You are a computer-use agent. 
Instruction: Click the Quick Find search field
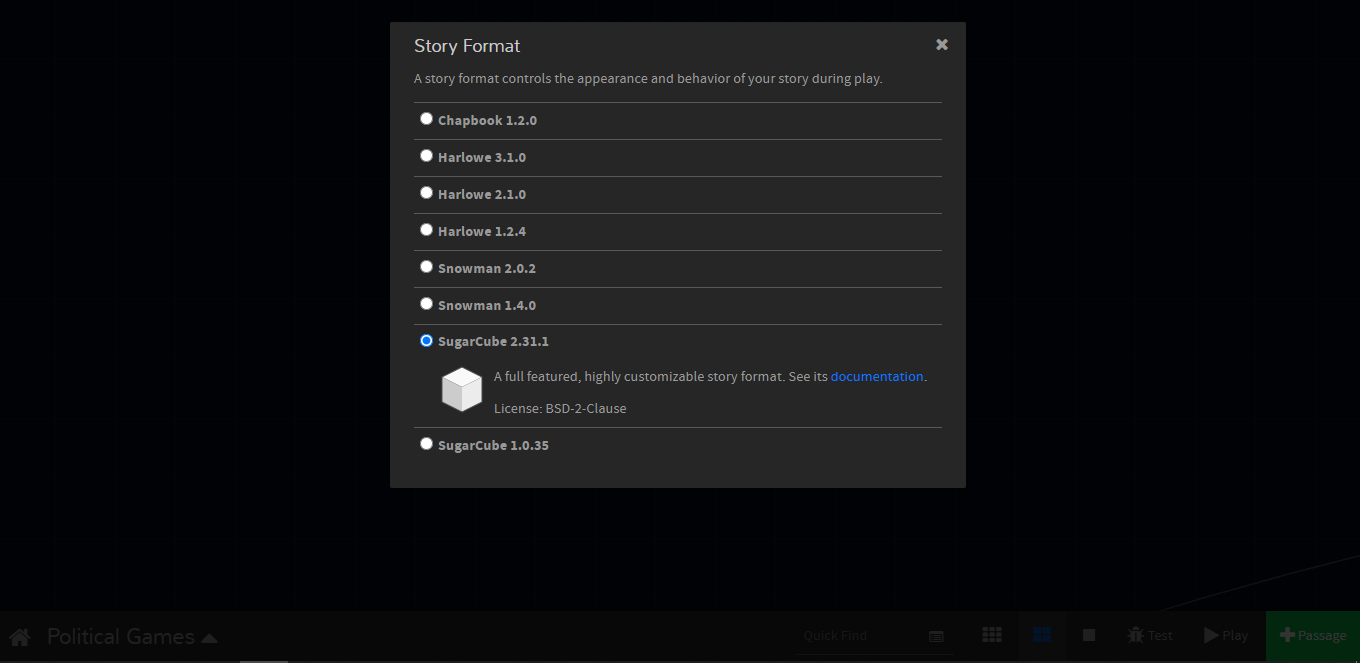coord(862,636)
